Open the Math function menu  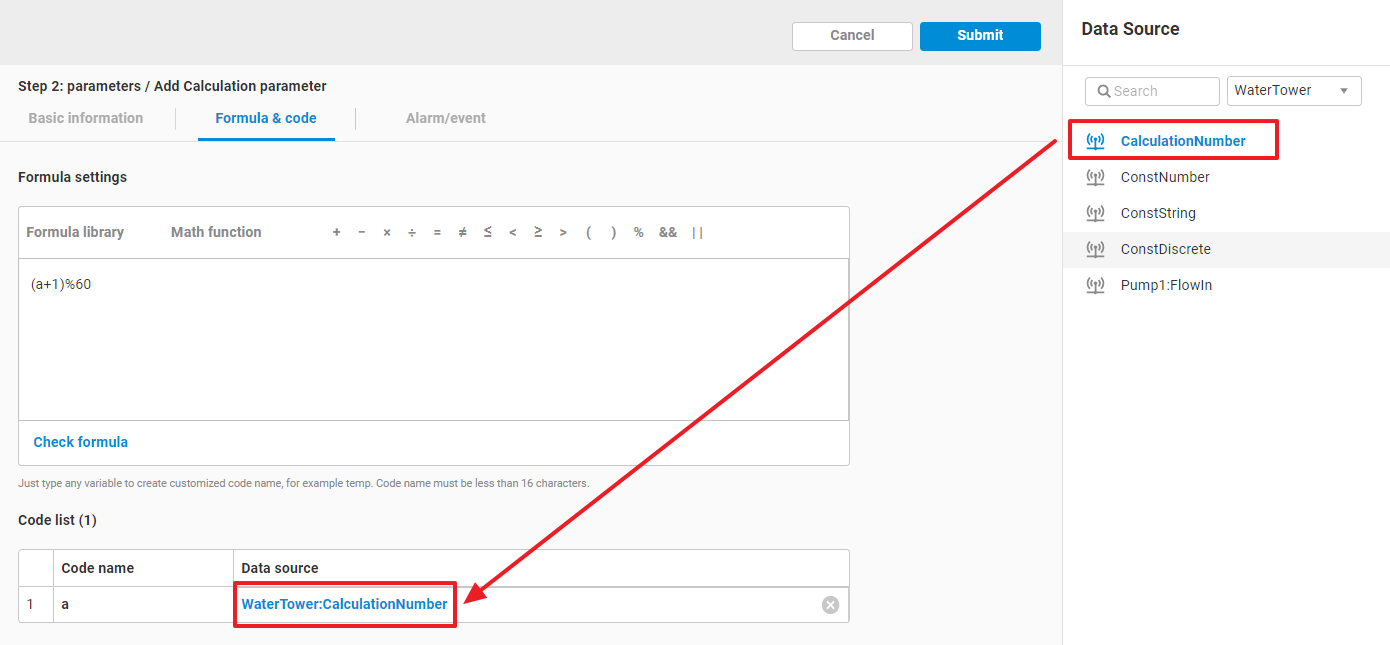point(216,232)
